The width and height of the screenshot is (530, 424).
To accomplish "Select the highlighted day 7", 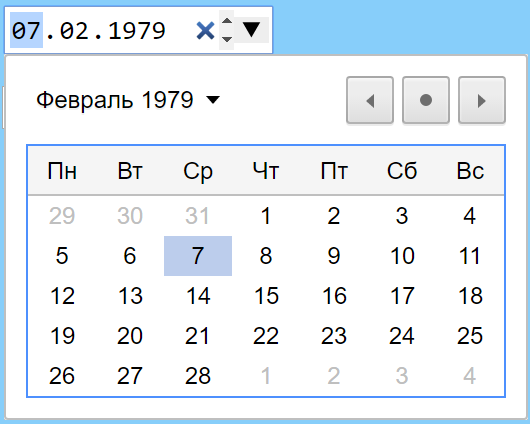I will pyautogui.click(x=198, y=256).
